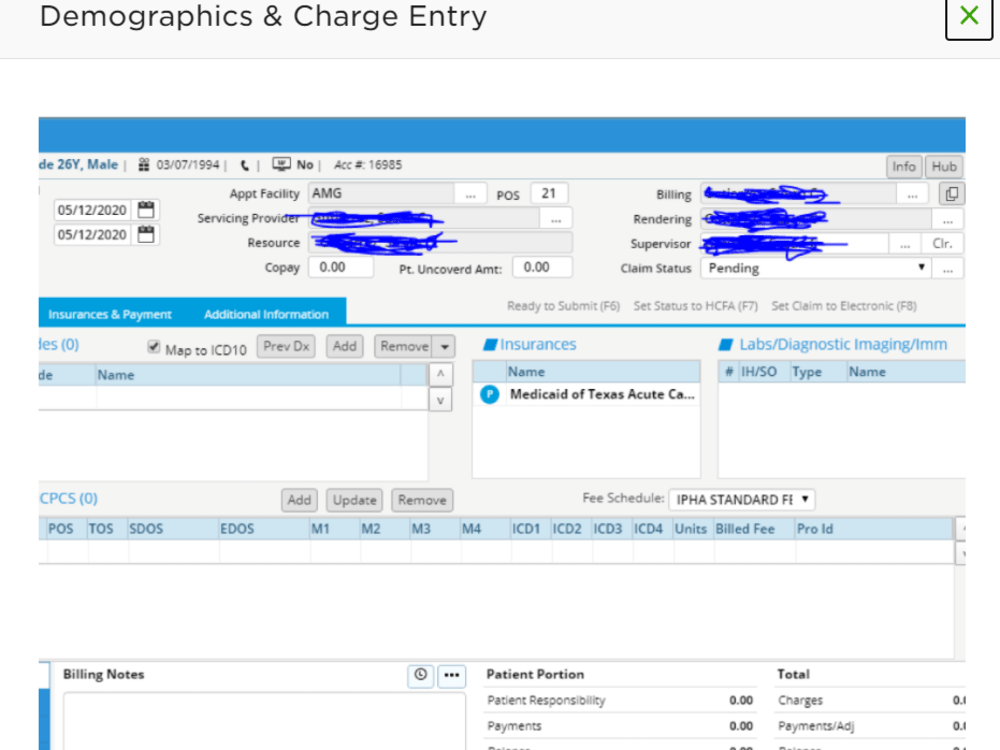The image size is (1000, 750).
Task: Click the Pt. Uncoverd Amt field
Action: [x=543, y=267]
